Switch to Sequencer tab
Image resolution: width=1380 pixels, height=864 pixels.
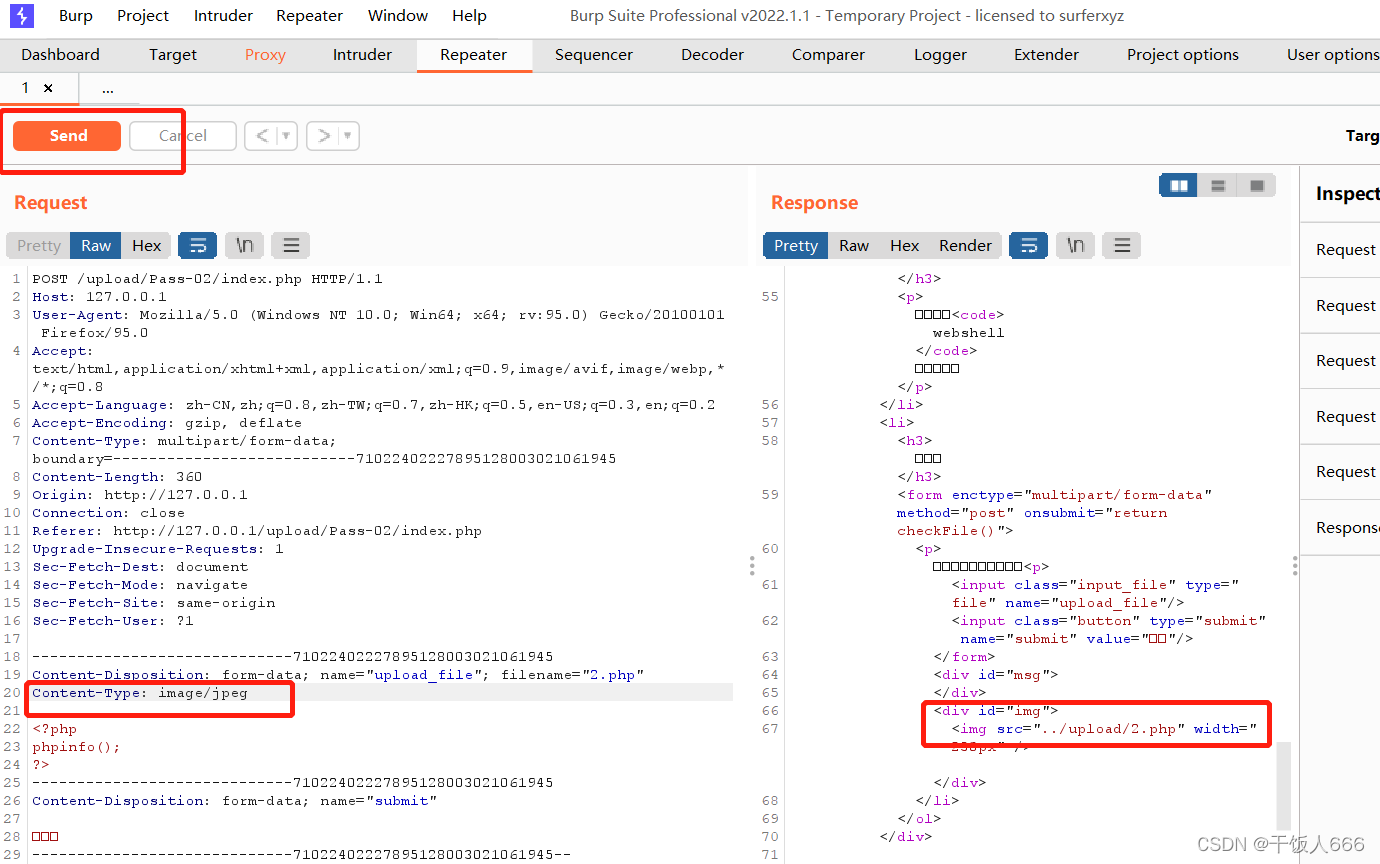pyautogui.click(x=594, y=54)
